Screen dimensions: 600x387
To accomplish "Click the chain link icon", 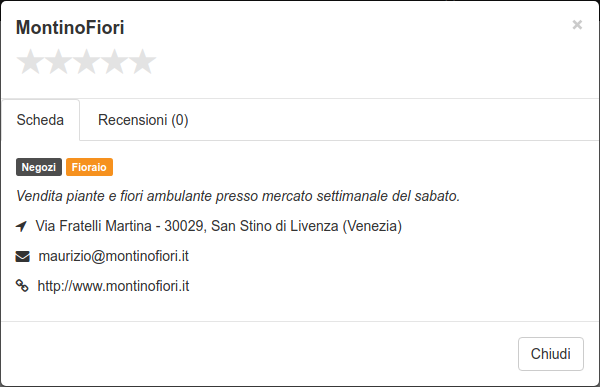I will pyautogui.click(x=22, y=286).
